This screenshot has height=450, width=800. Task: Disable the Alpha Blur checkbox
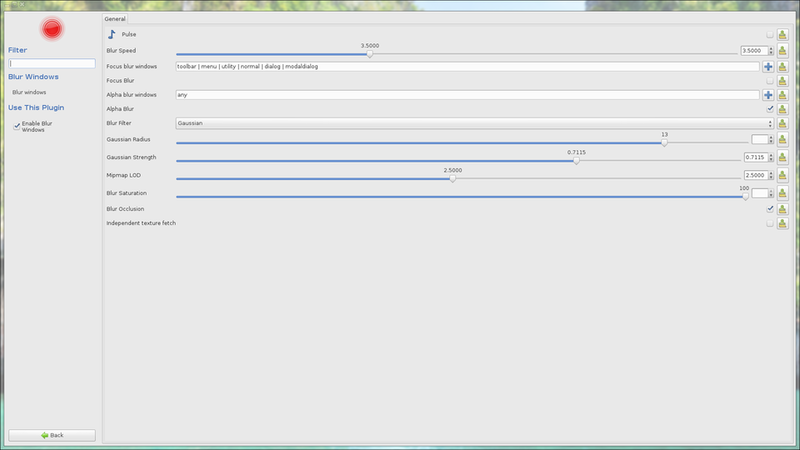[769, 109]
